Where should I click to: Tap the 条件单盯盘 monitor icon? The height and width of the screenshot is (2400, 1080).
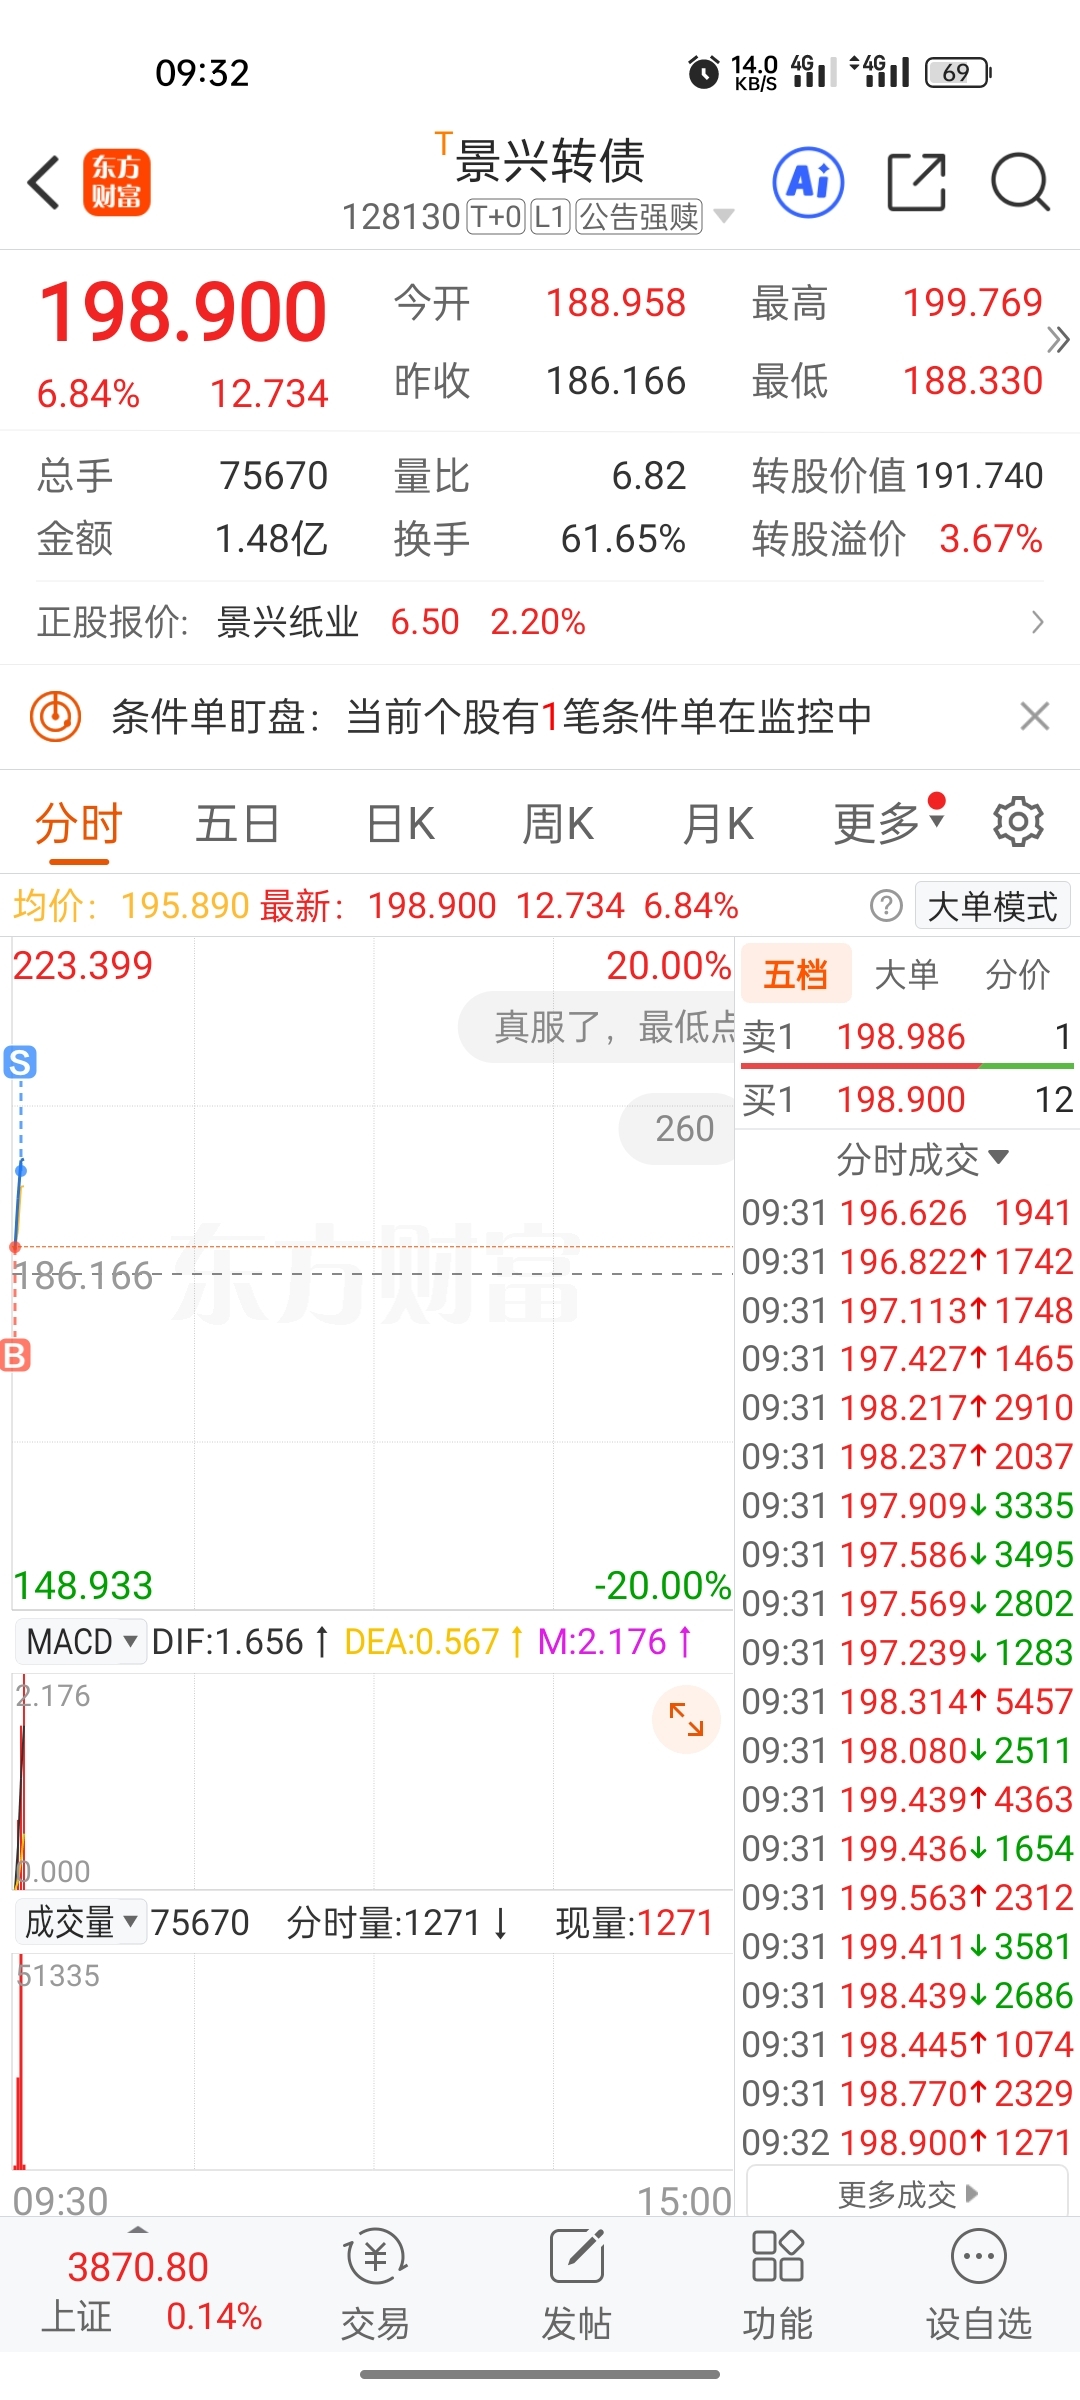(x=55, y=716)
